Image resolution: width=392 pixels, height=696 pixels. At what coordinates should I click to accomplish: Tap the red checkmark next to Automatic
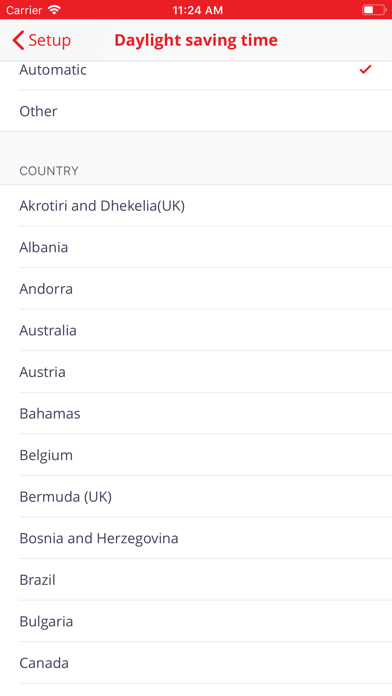coord(365,69)
